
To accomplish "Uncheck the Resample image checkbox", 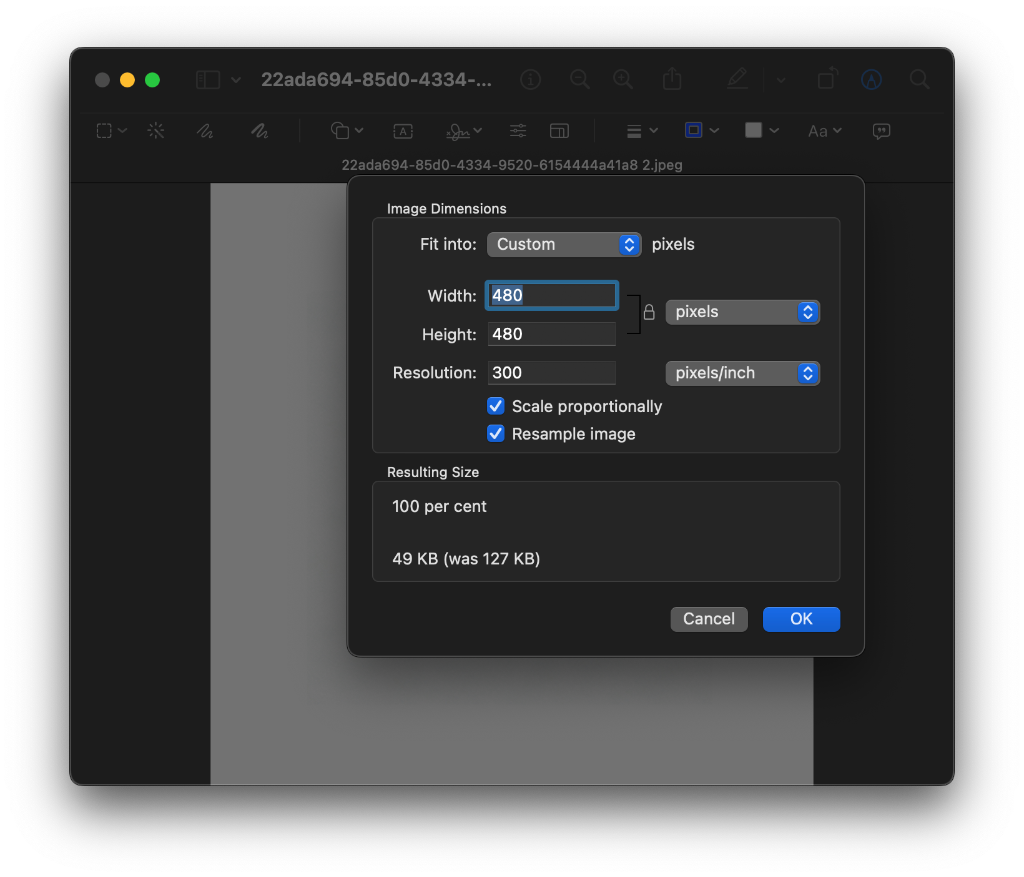I will 496,434.
